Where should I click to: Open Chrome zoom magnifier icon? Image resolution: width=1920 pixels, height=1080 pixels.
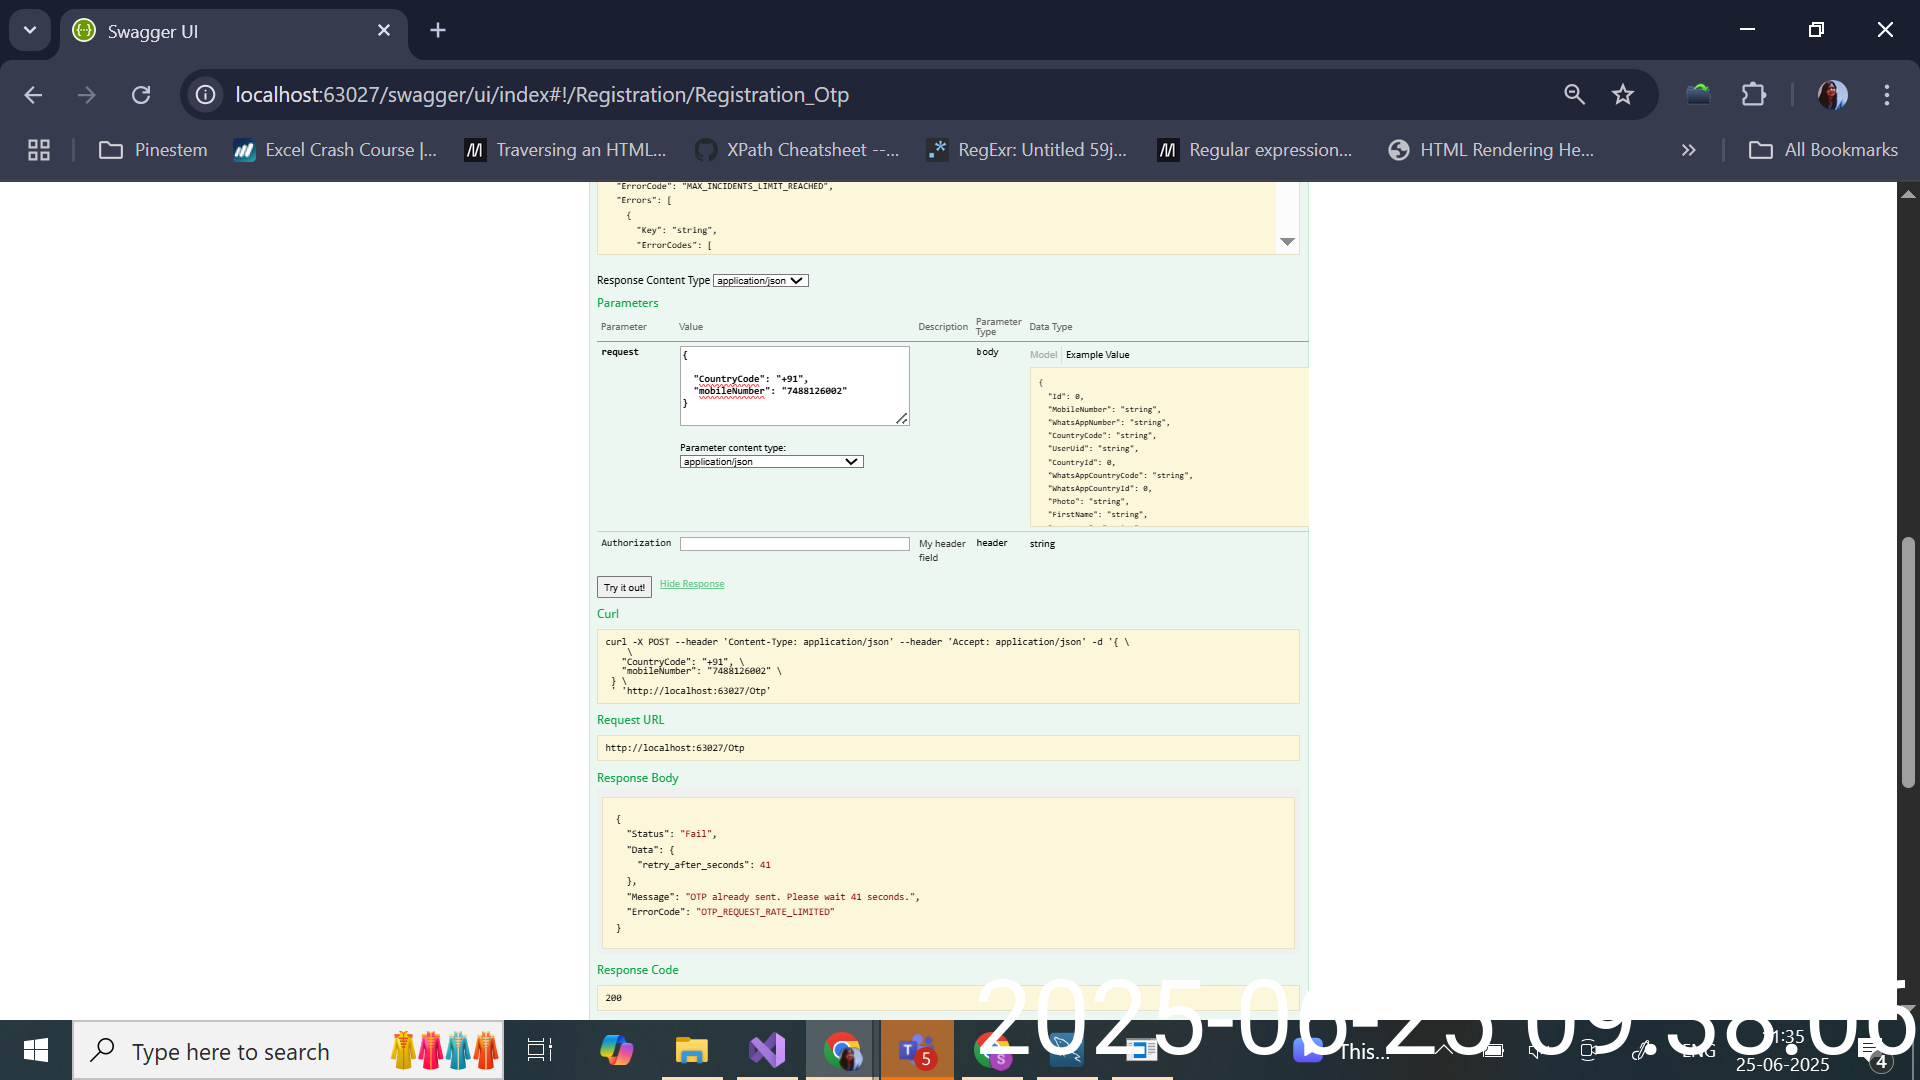pos(1574,95)
